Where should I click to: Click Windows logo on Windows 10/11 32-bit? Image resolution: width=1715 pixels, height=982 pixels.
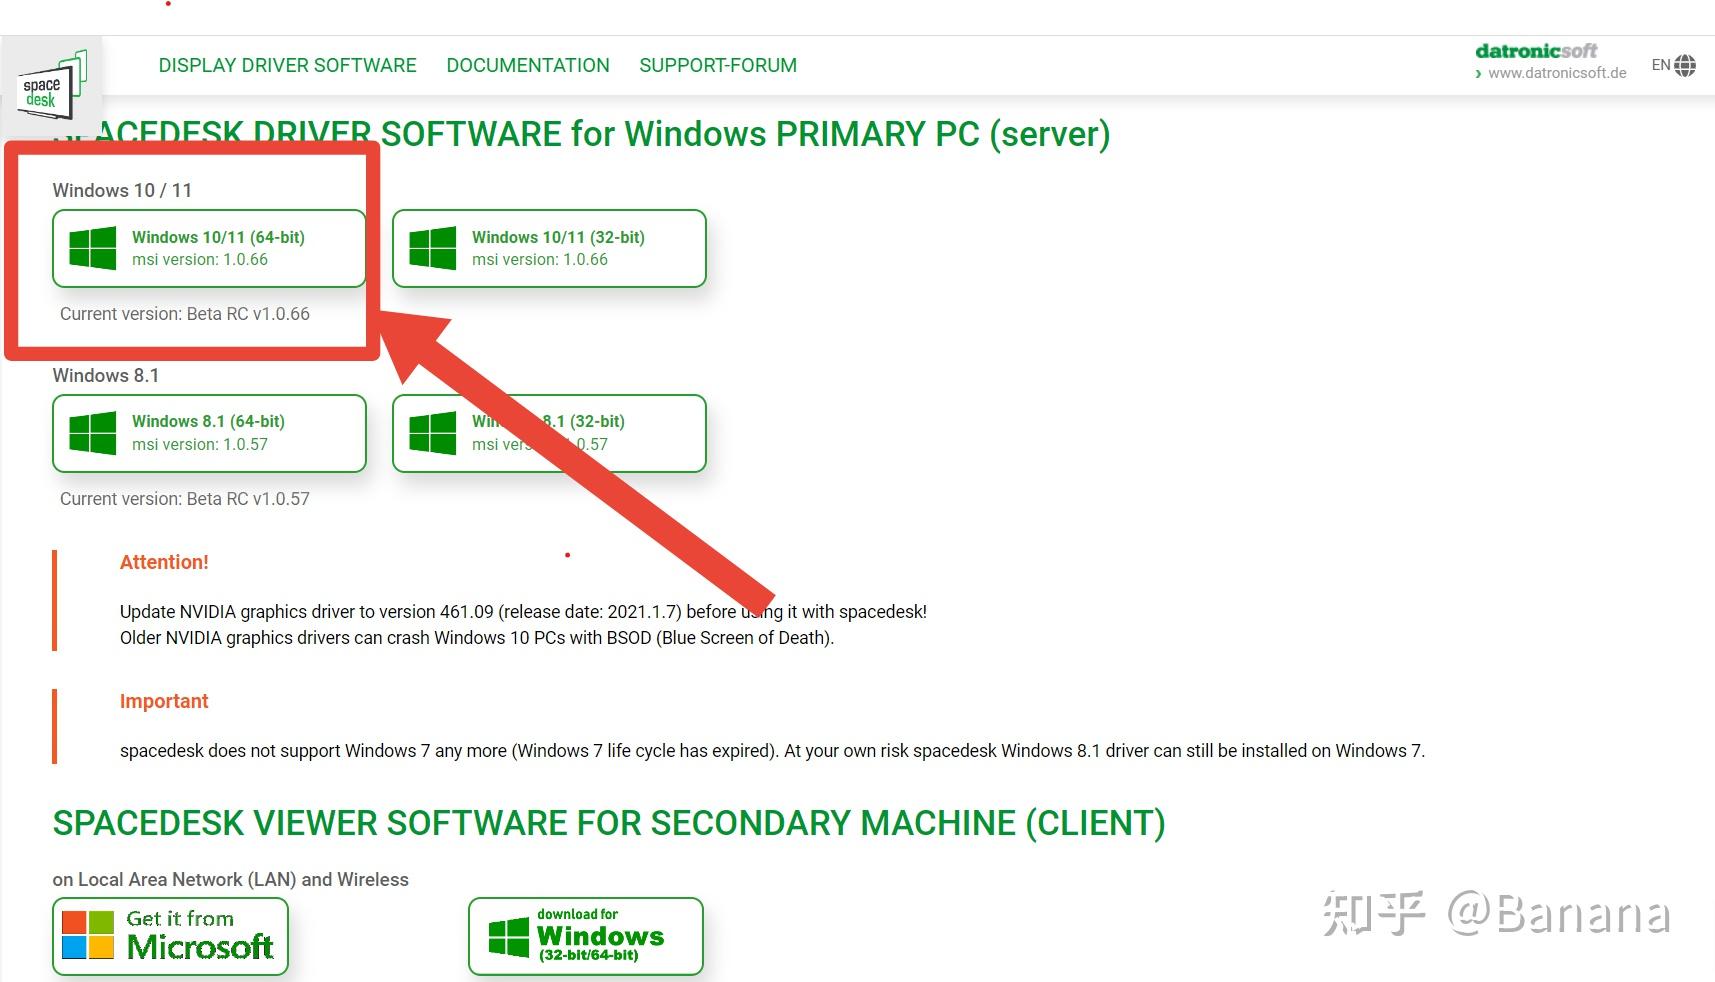pos(433,248)
